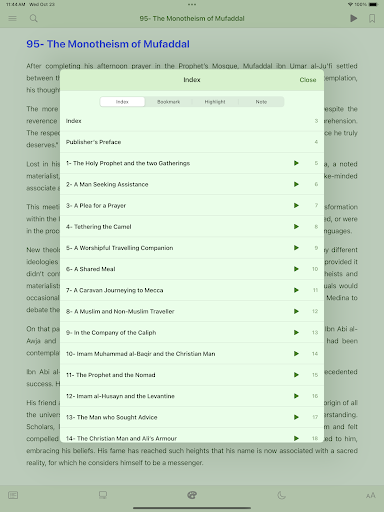Switch to the Note tab
This screenshot has width=384, height=512.
[x=261, y=102]
